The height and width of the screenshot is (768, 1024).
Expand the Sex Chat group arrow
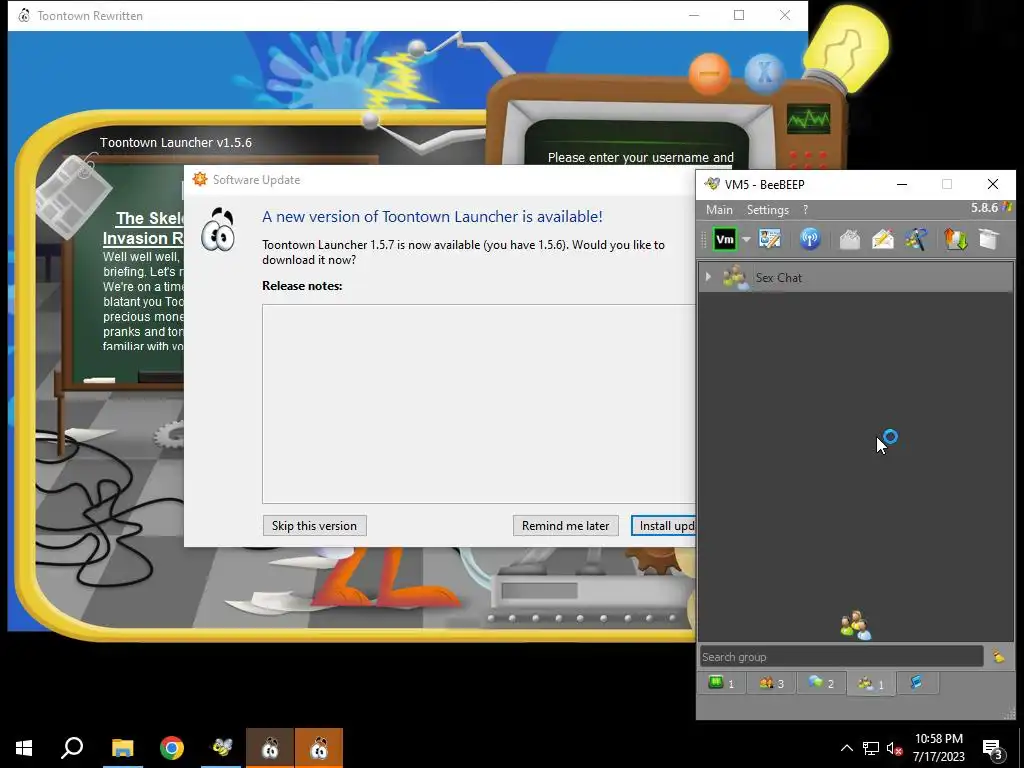point(708,277)
